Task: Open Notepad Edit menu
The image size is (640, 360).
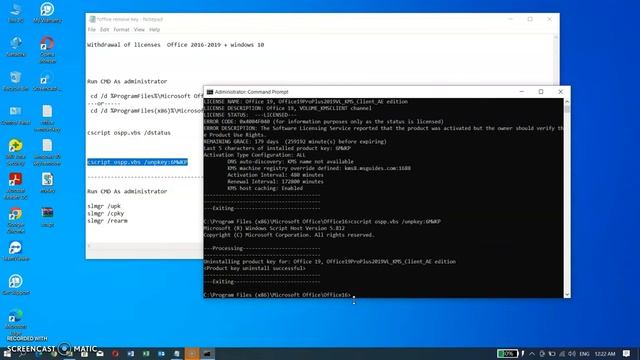Action: tap(104, 30)
